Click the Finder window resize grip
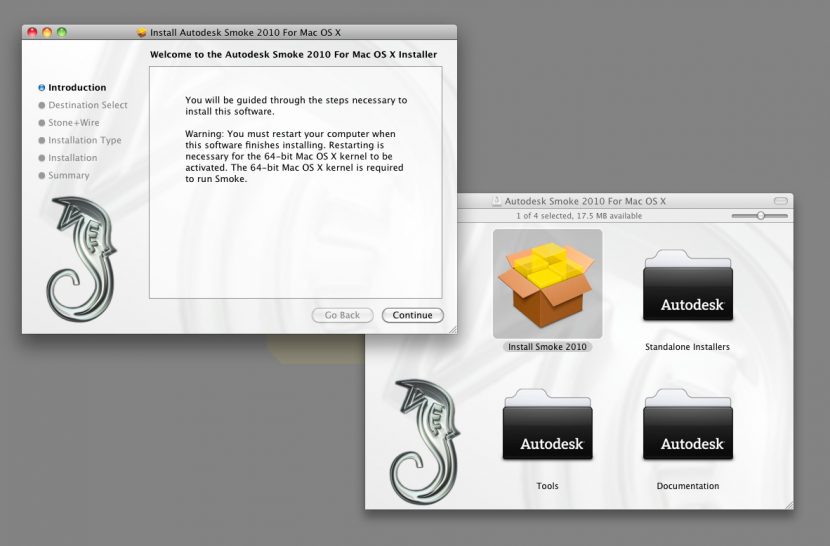 (x=789, y=505)
